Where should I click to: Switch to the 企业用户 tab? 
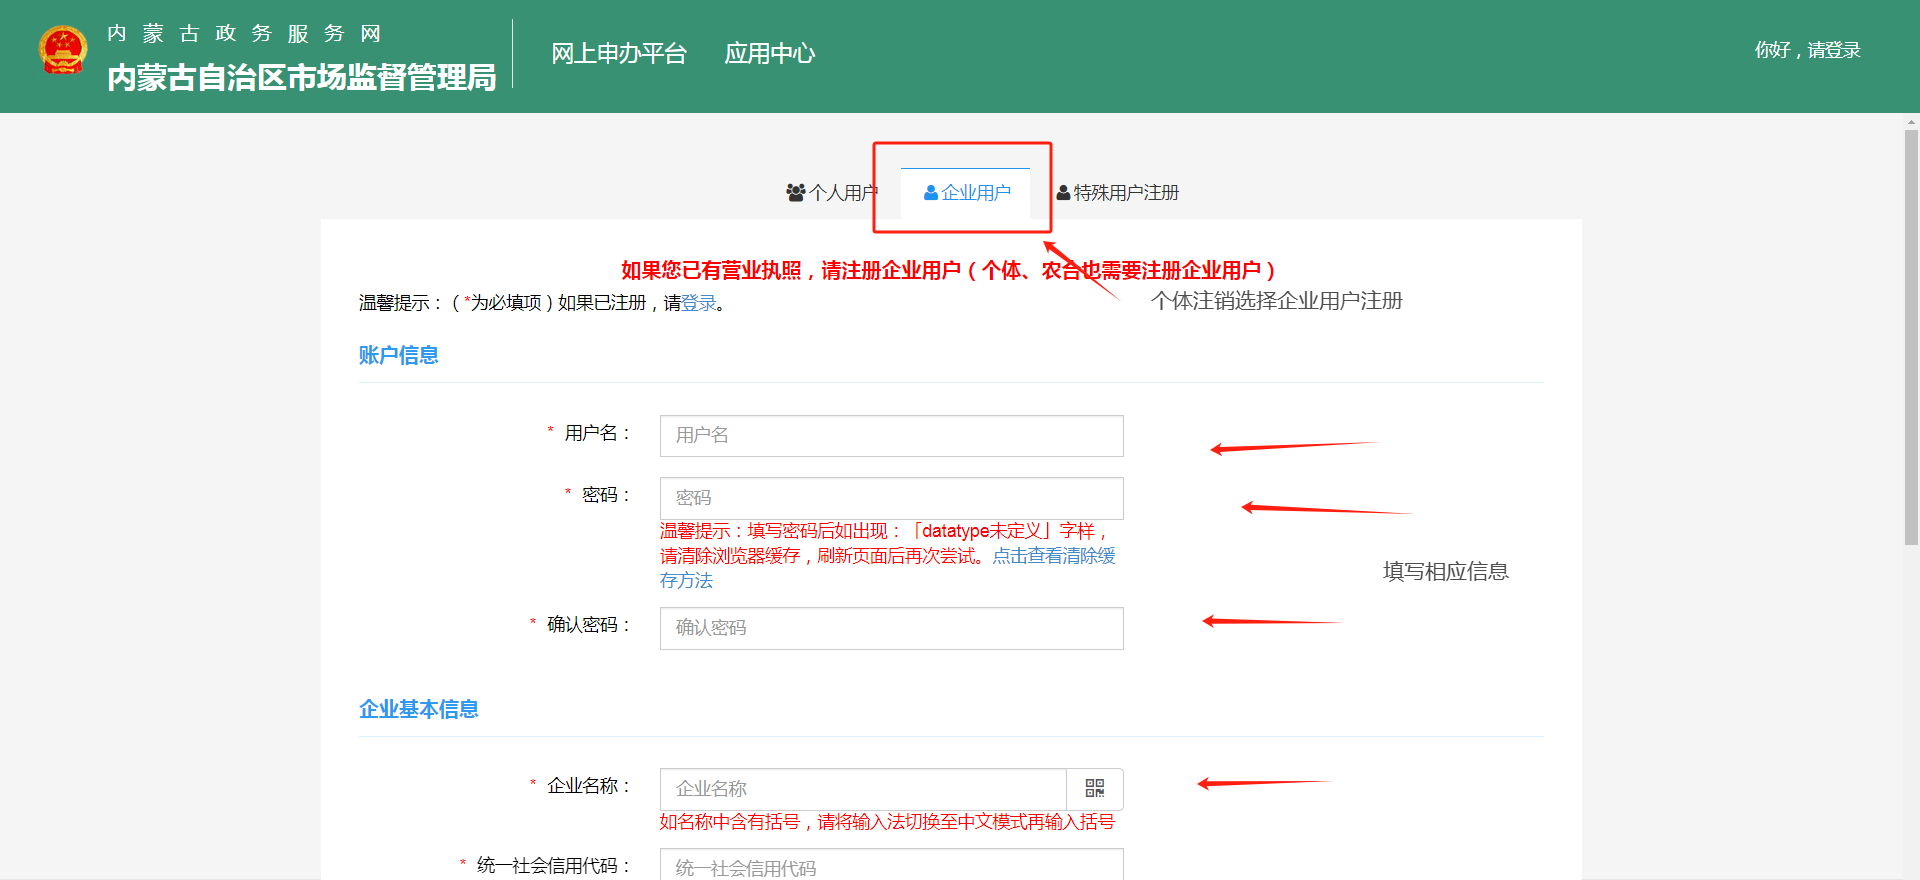pyautogui.click(x=966, y=193)
